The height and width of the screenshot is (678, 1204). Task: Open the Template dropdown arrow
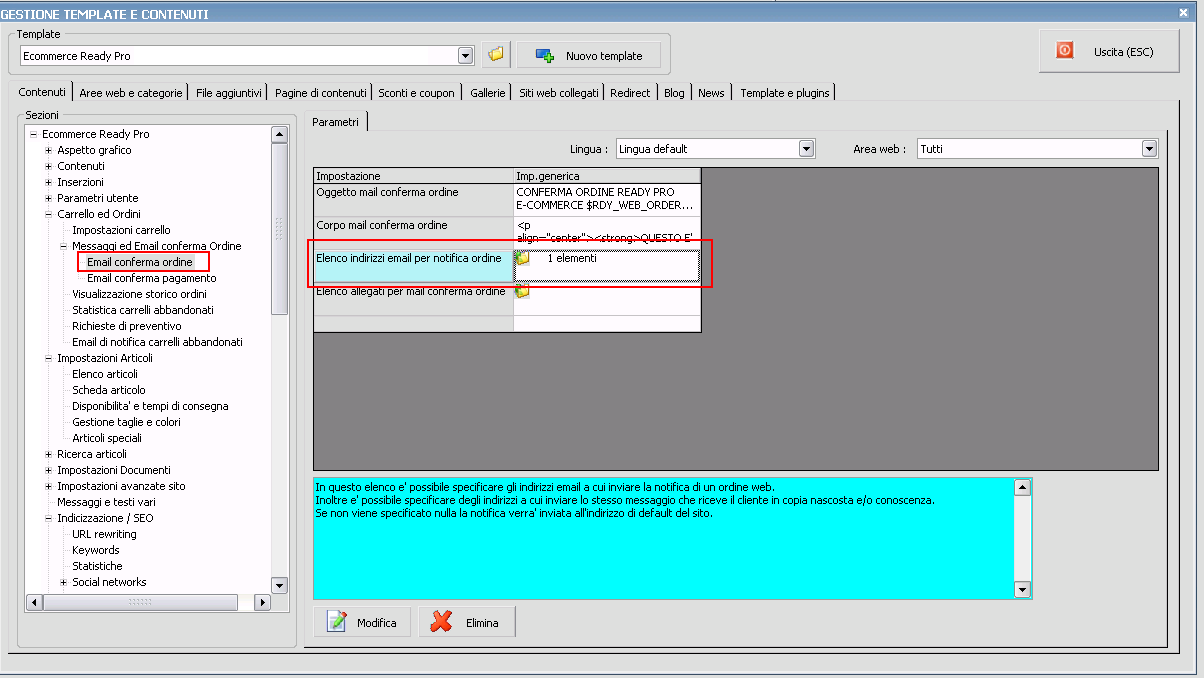click(465, 56)
